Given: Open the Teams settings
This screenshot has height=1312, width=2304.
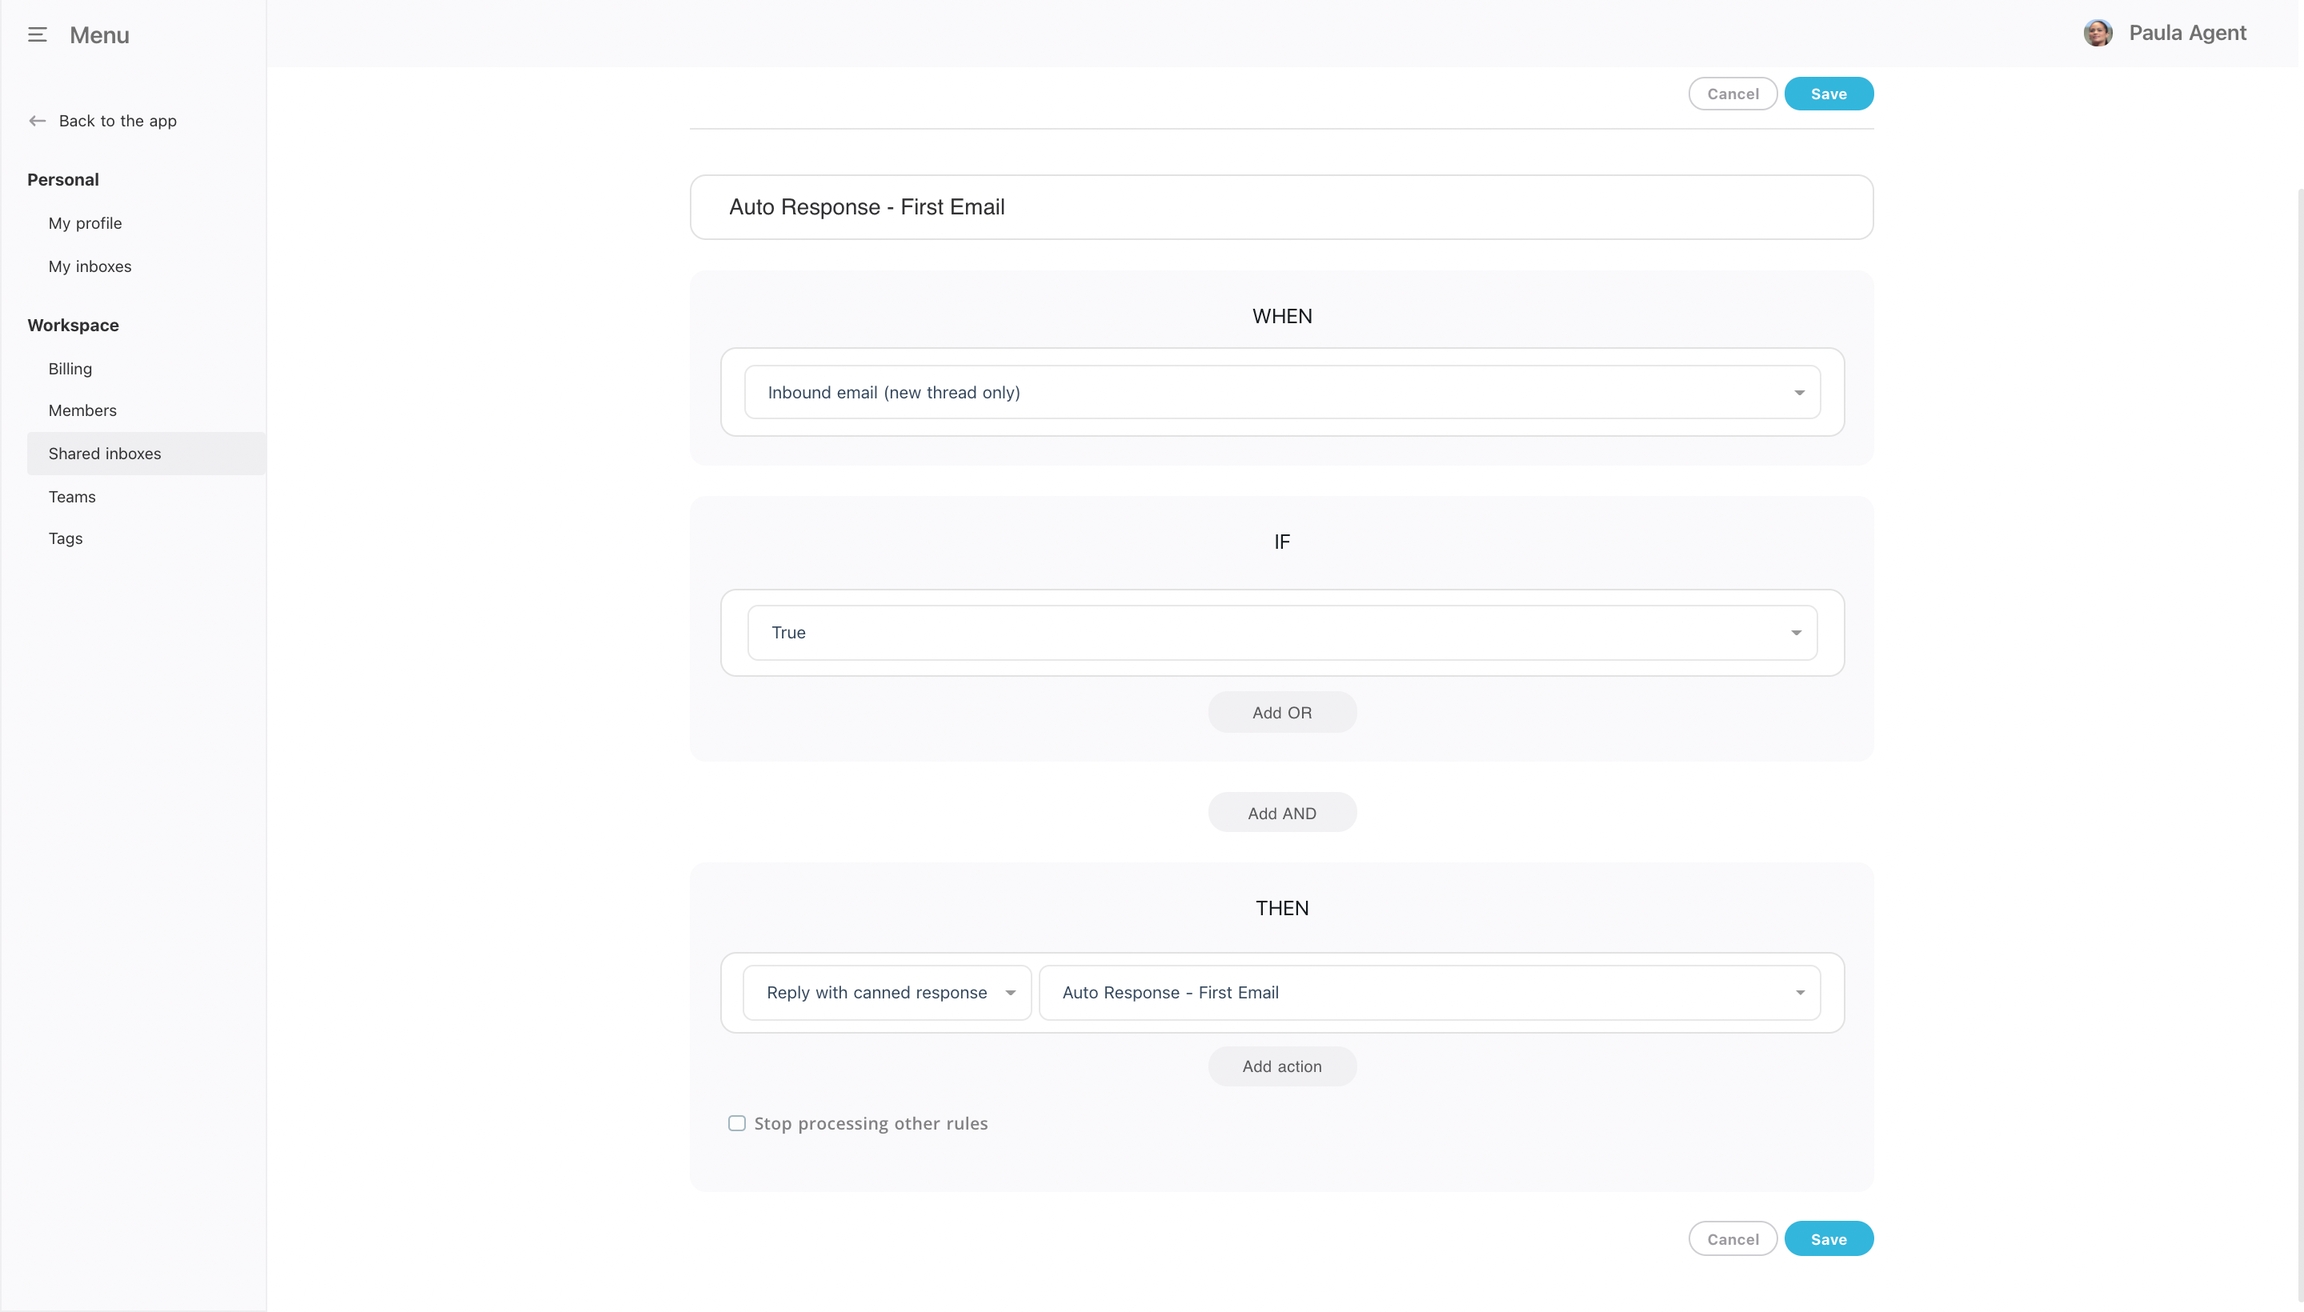Looking at the screenshot, I should pyautogui.click(x=72, y=497).
